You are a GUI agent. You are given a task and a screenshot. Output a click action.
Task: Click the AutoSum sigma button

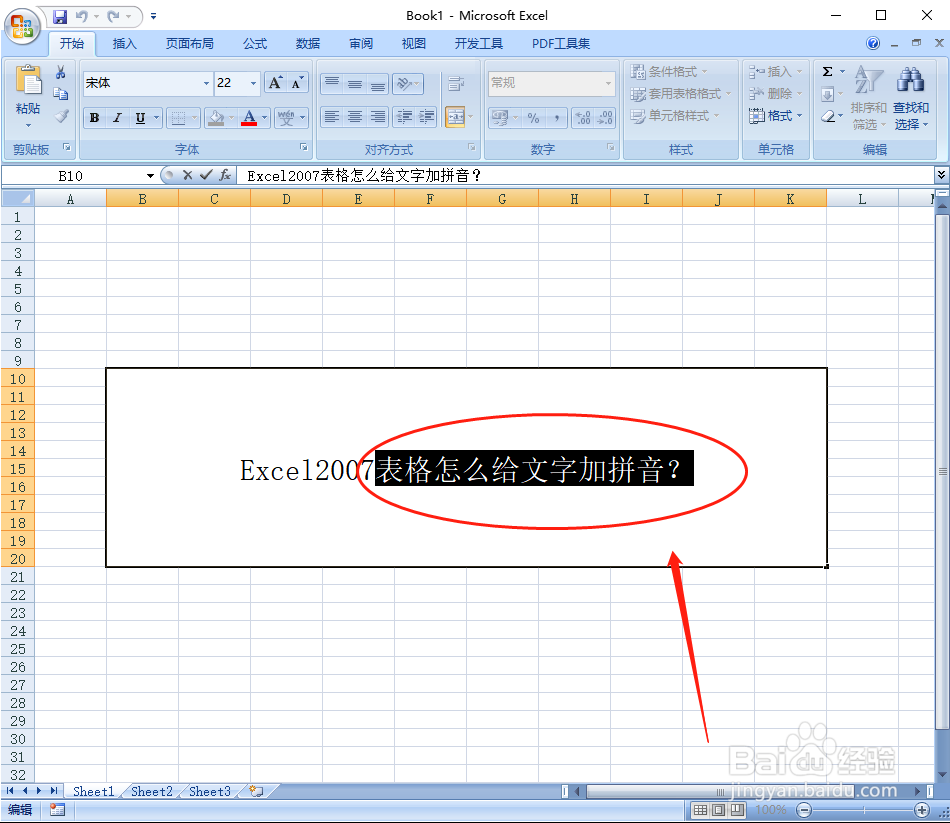pos(828,72)
